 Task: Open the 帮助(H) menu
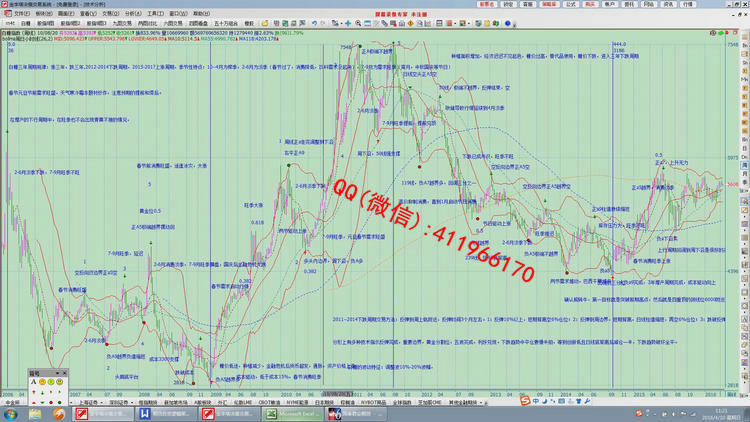201,13
